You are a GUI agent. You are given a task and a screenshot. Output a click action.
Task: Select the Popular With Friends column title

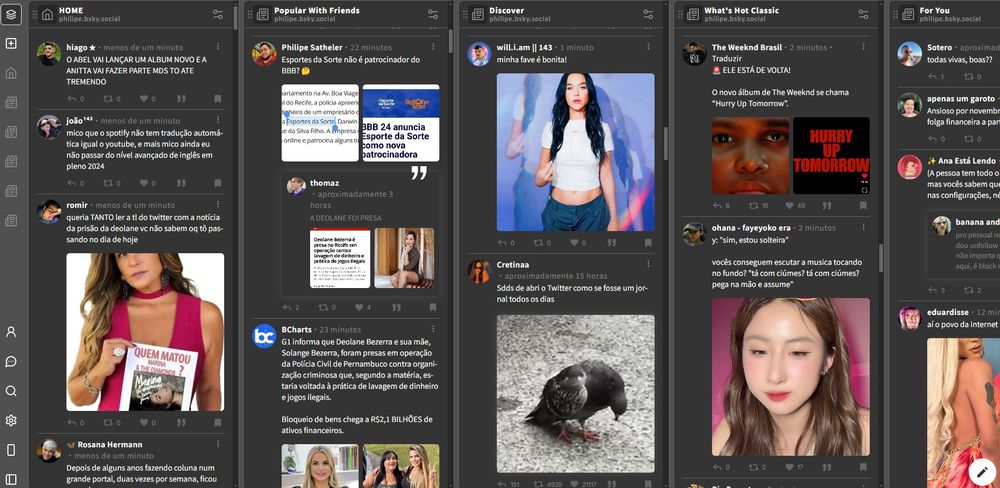point(317,10)
